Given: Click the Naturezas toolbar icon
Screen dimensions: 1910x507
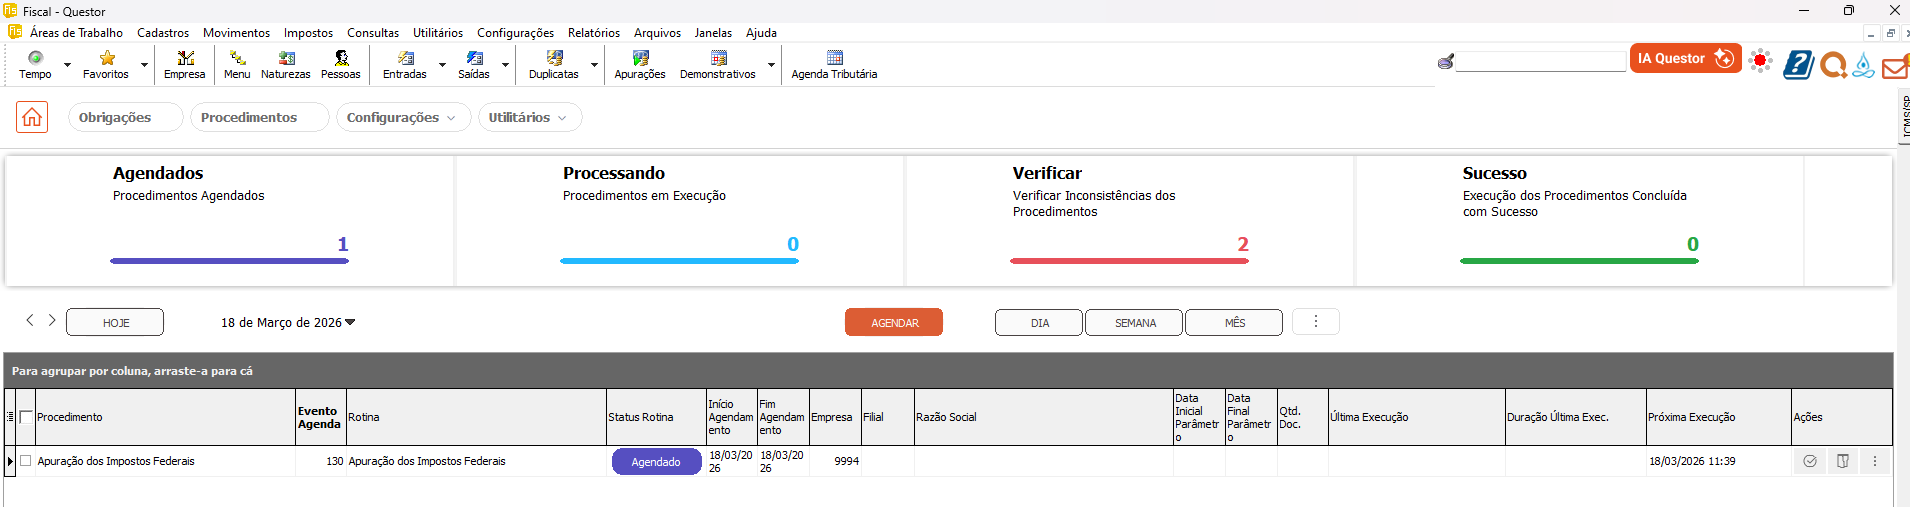Looking at the screenshot, I should [286, 64].
